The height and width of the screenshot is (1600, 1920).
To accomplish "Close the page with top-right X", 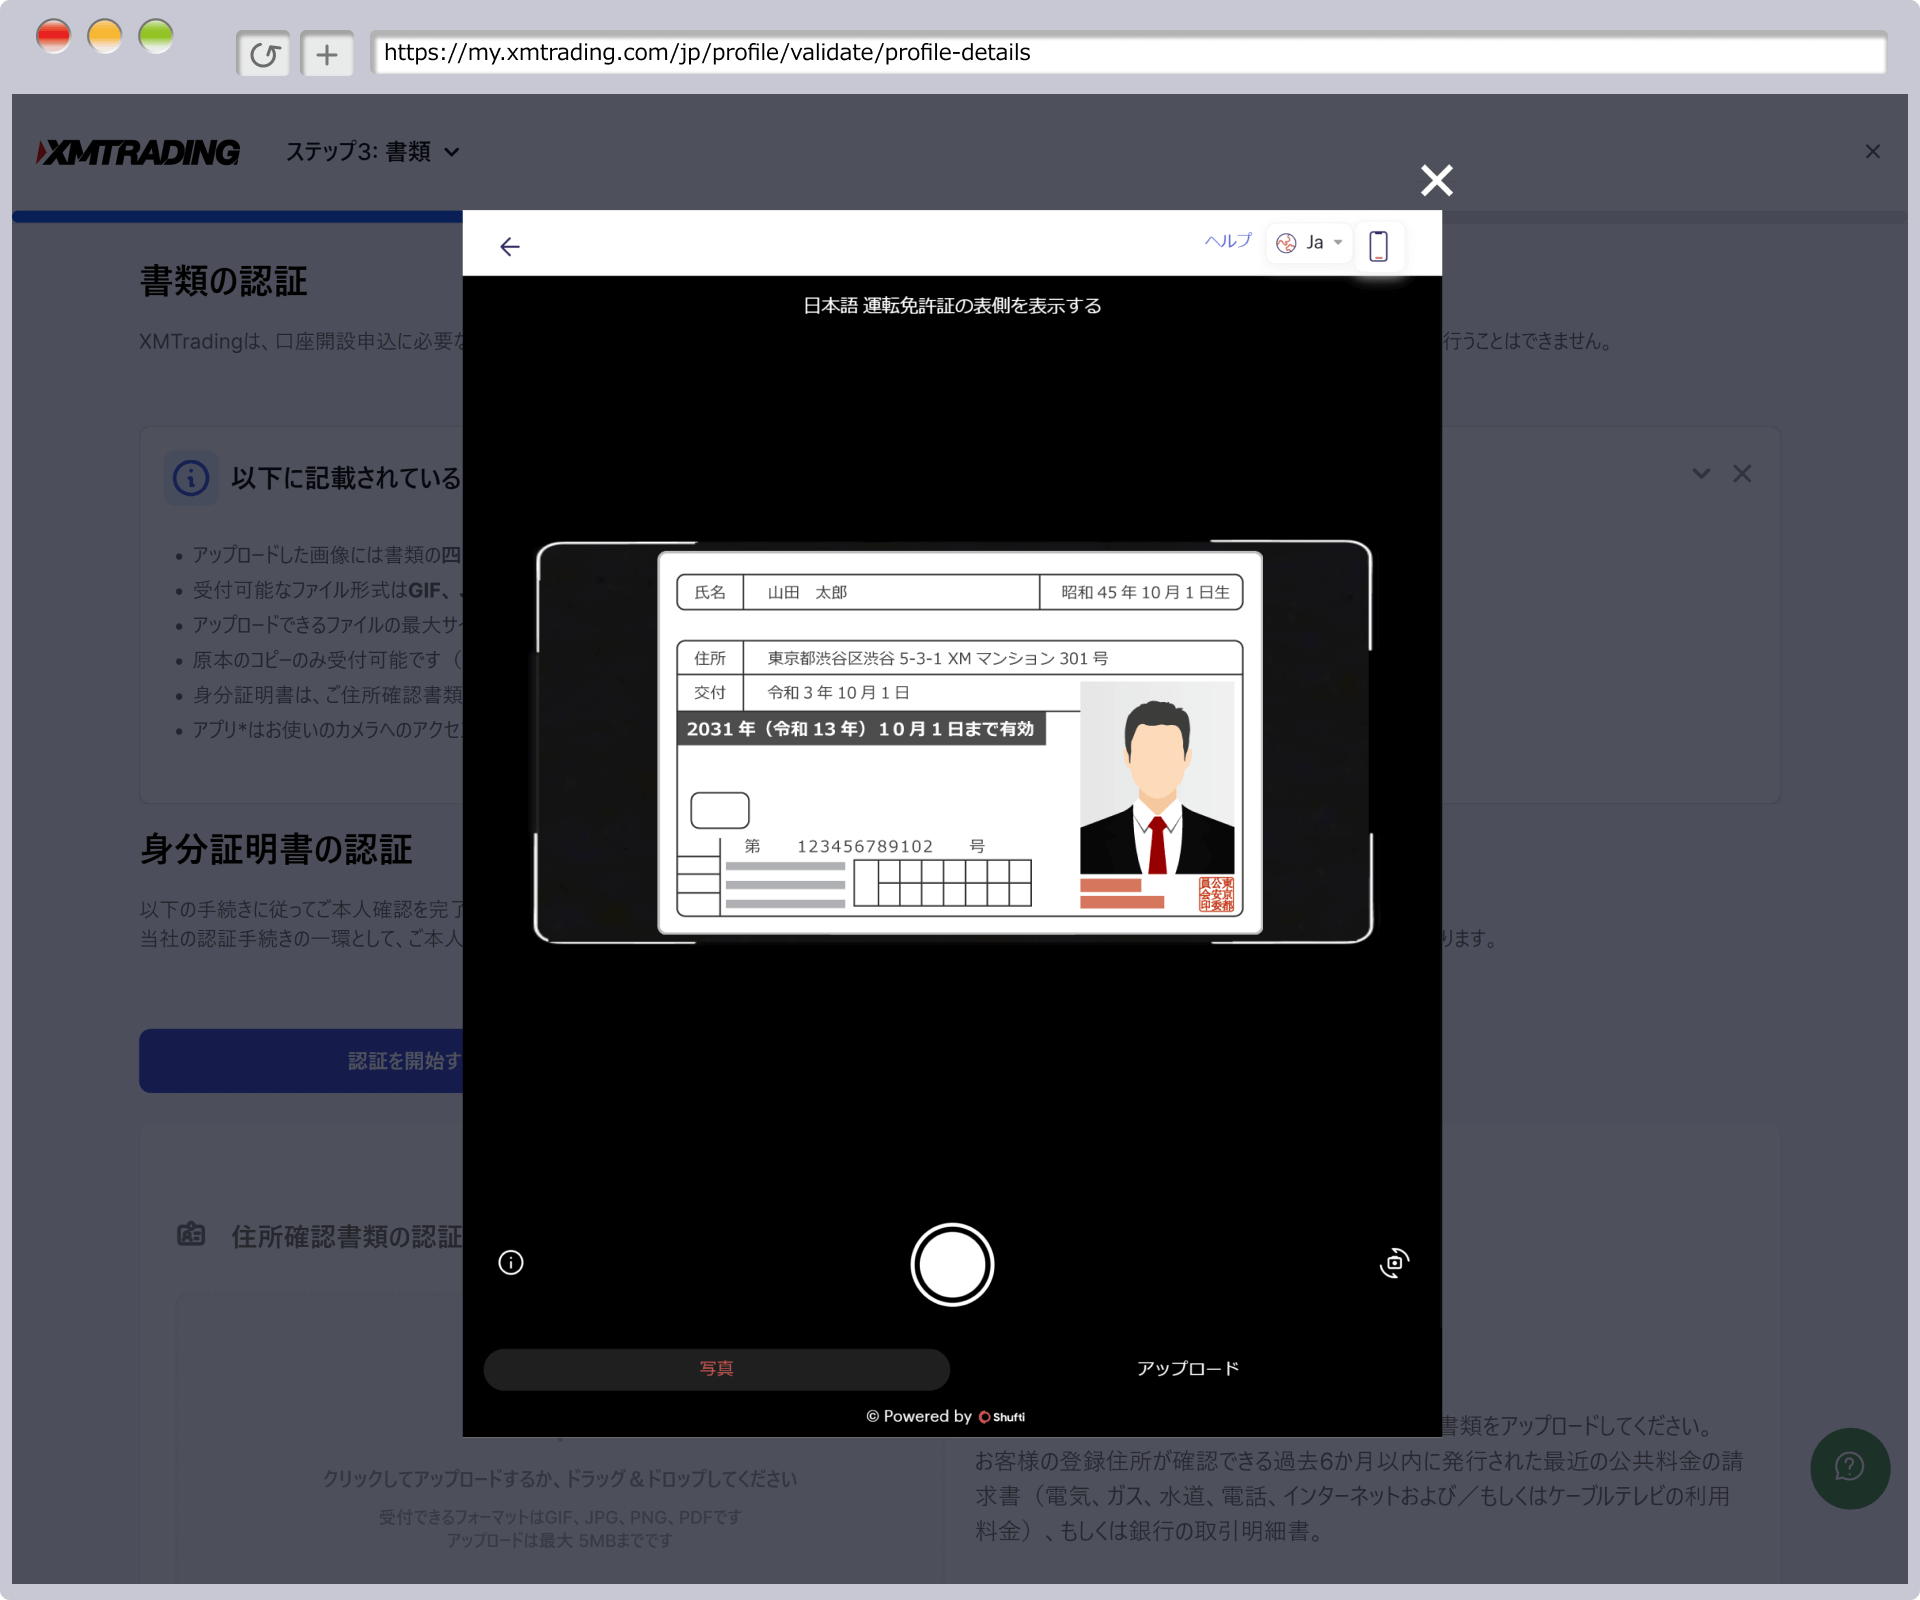I will [x=1872, y=152].
